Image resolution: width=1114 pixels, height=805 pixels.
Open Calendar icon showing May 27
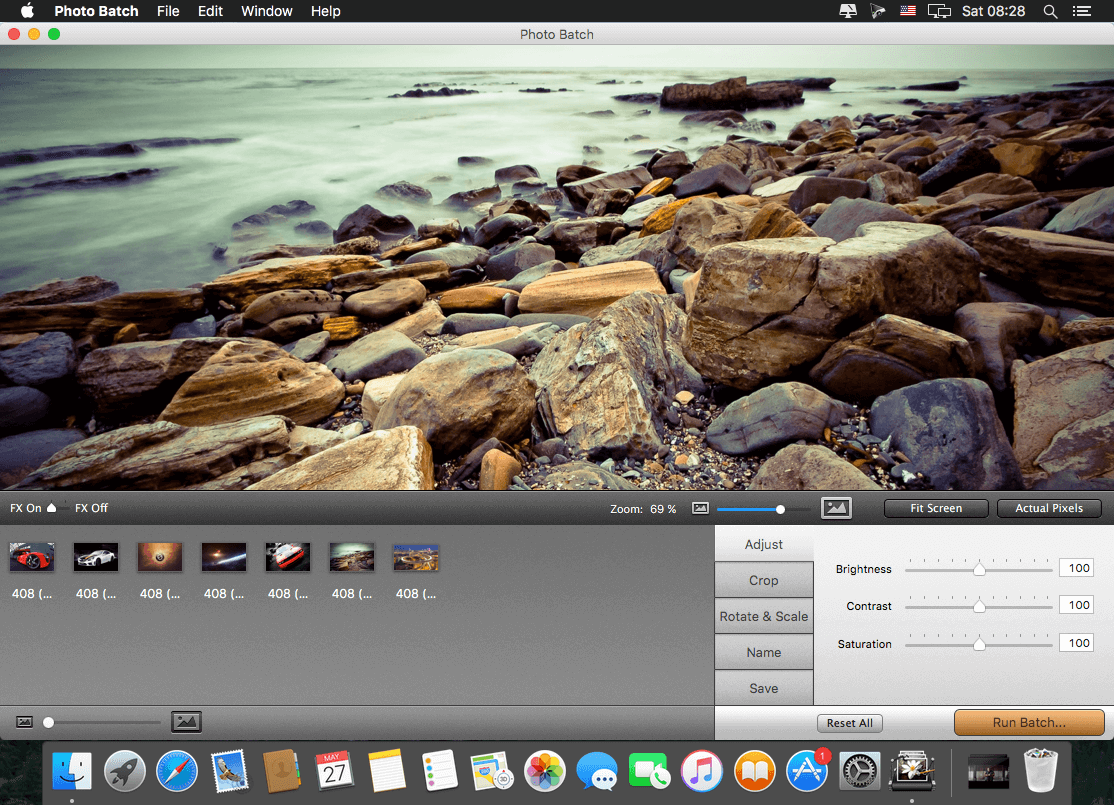[335, 771]
